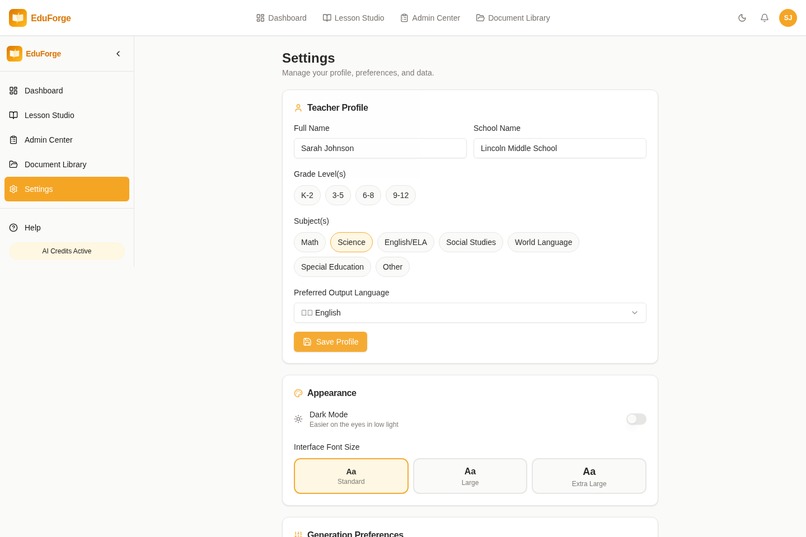Select the Math subject chip
The height and width of the screenshot is (537, 806).
(309, 242)
